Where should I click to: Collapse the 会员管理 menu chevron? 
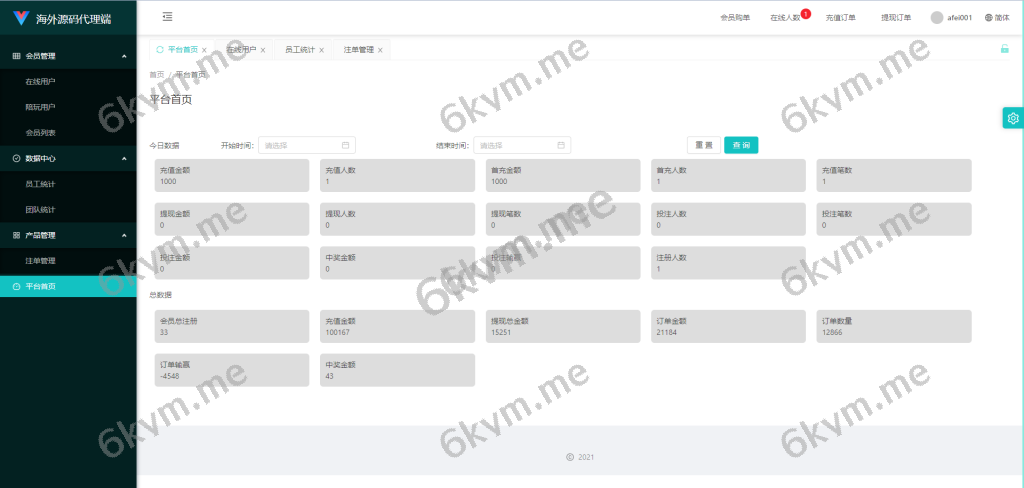point(124,56)
